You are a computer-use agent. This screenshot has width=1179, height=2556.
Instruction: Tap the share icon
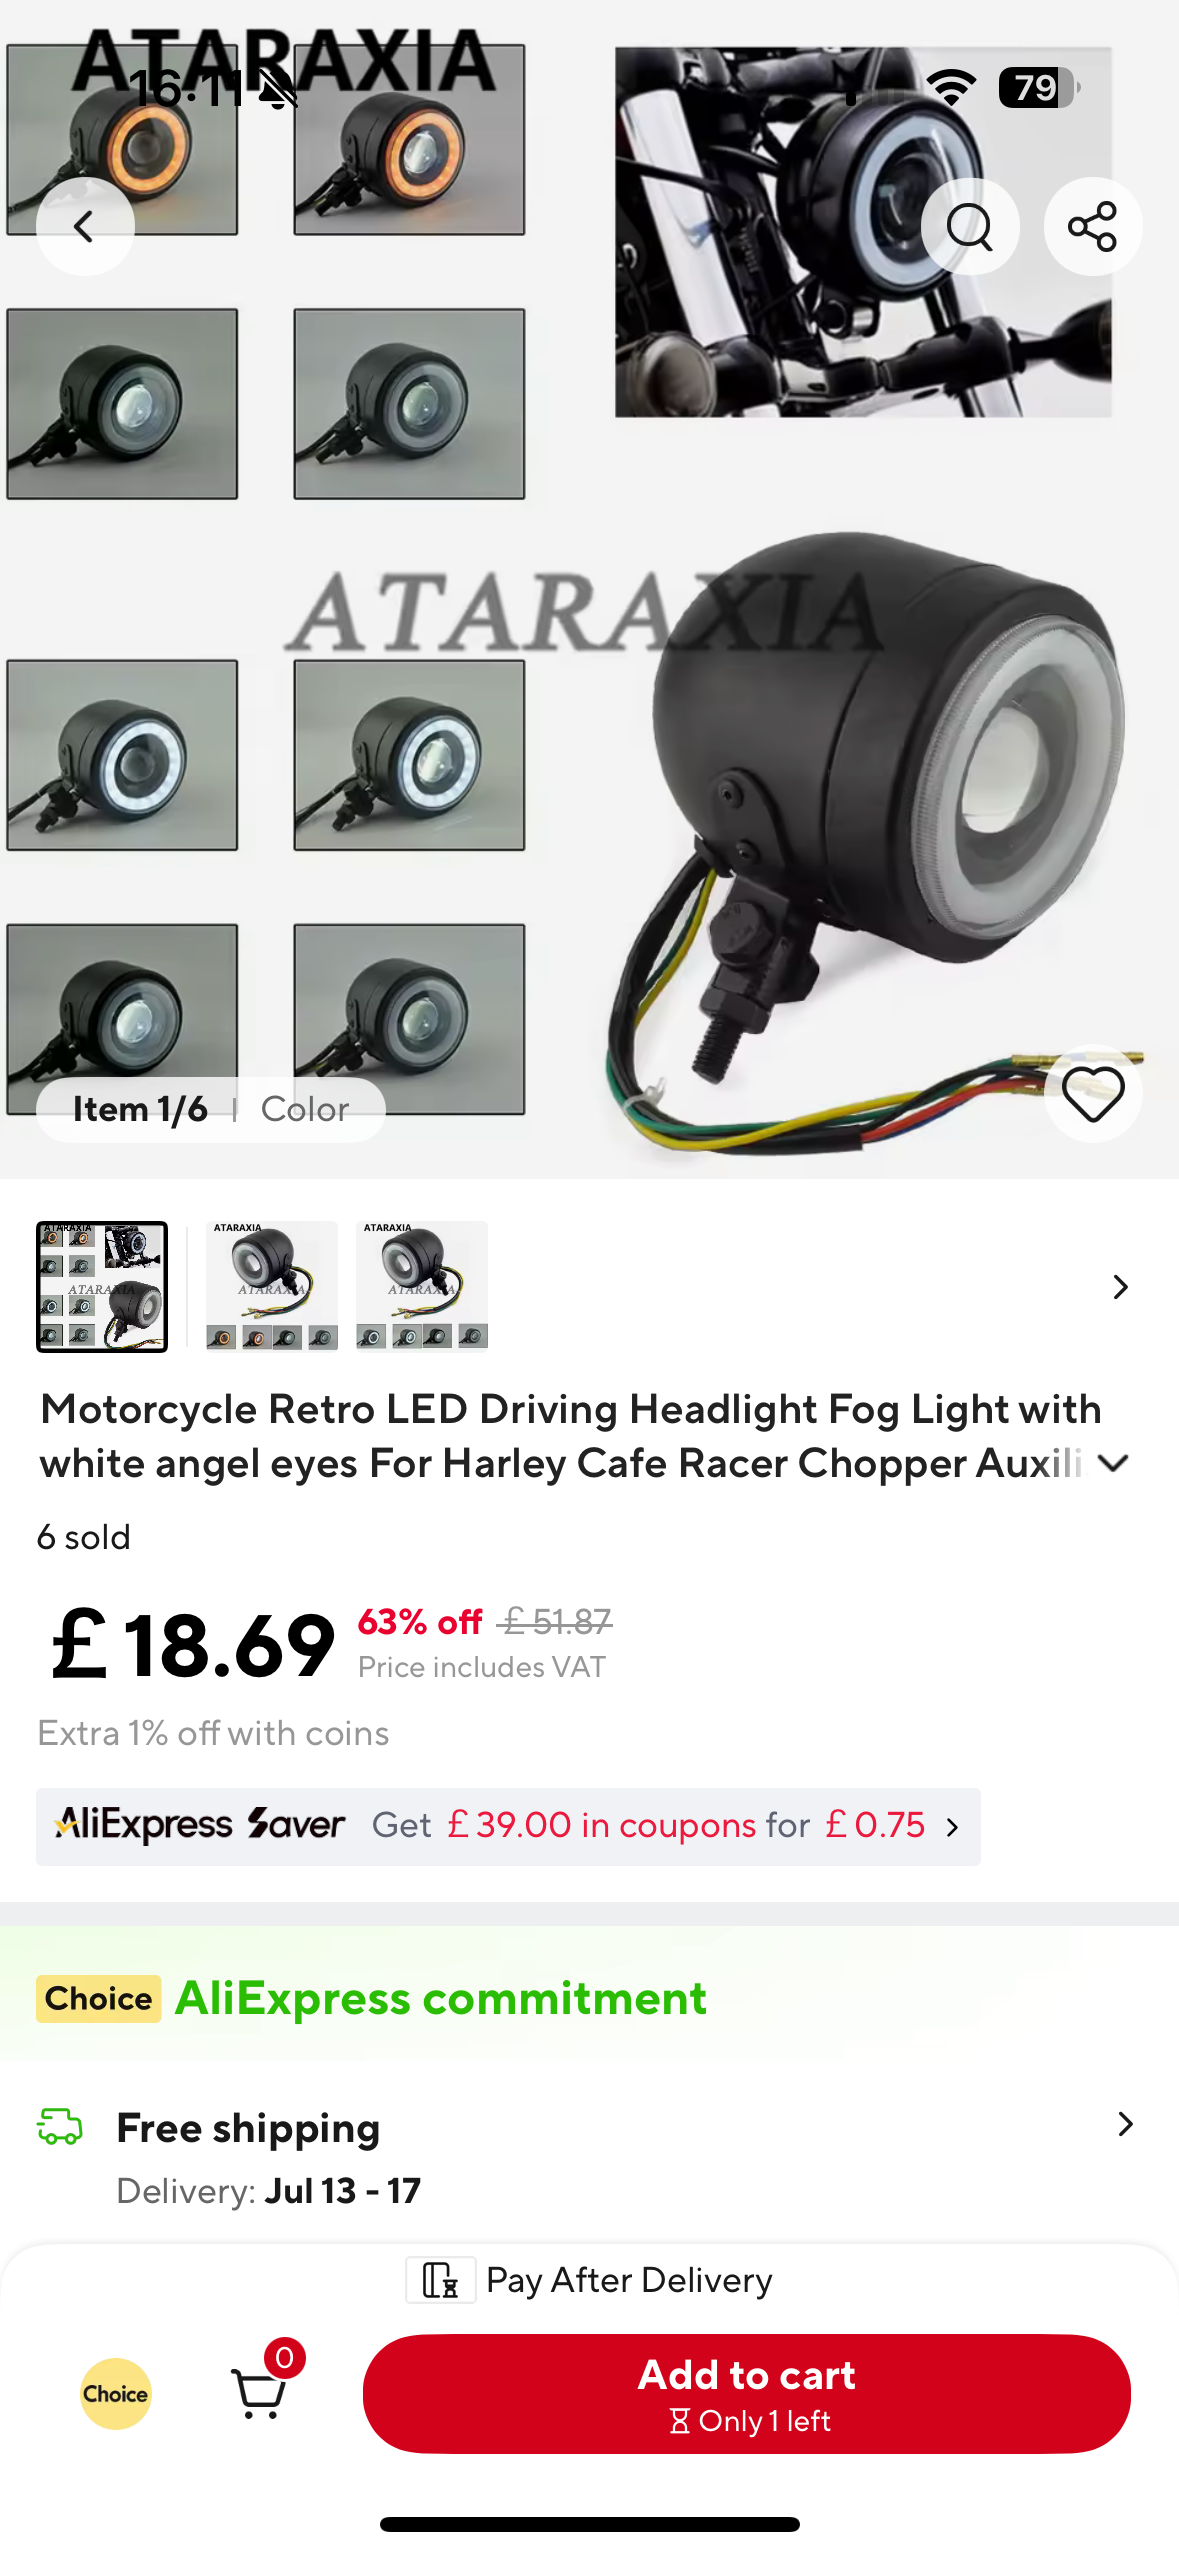(x=1092, y=226)
